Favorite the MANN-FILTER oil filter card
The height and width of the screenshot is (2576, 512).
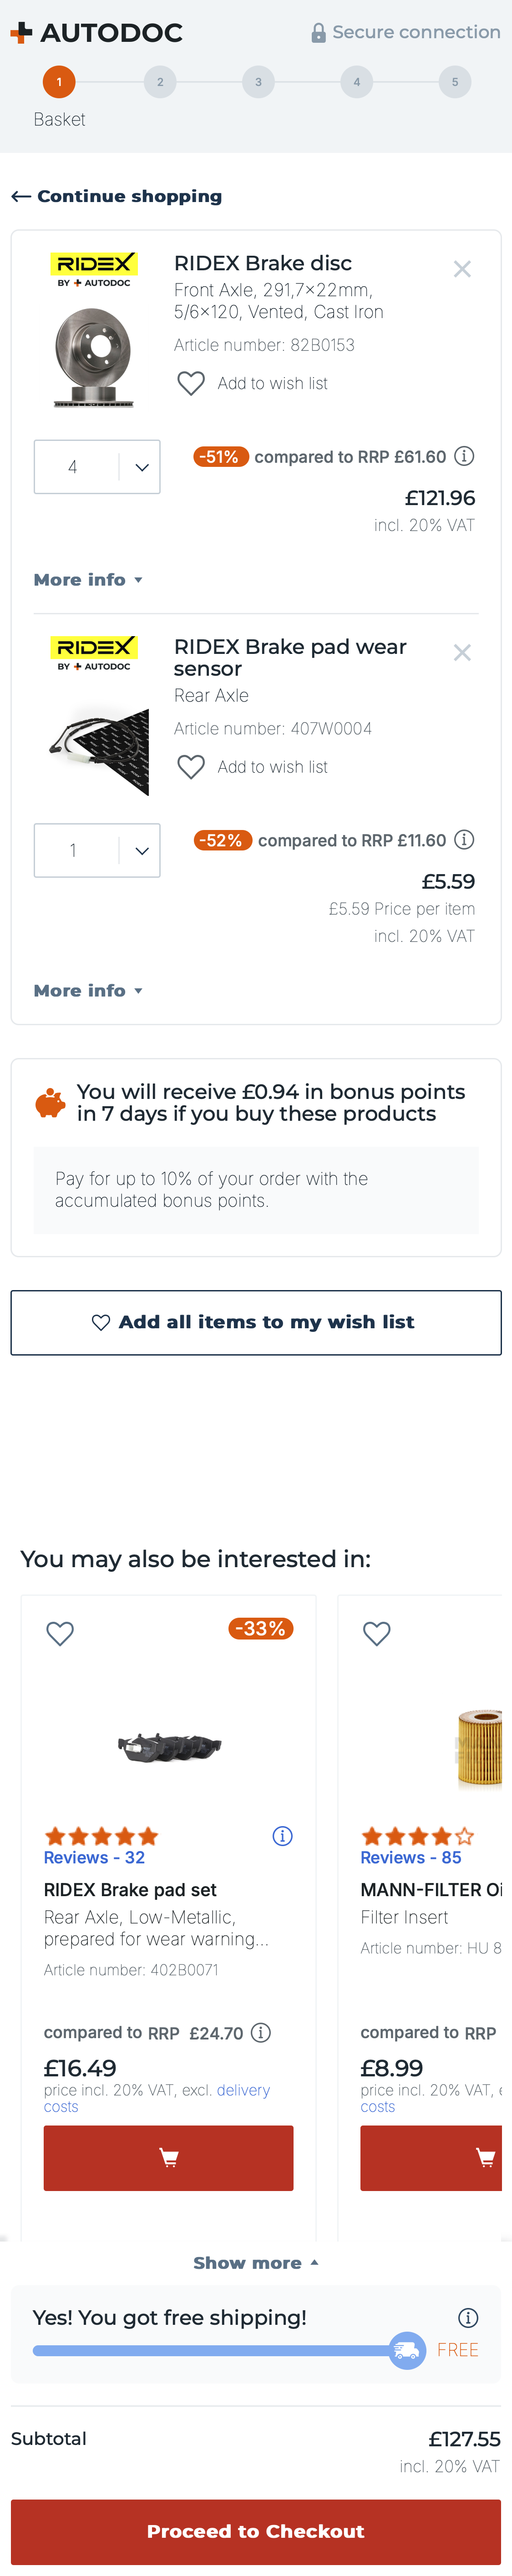click(x=377, y=1633)
